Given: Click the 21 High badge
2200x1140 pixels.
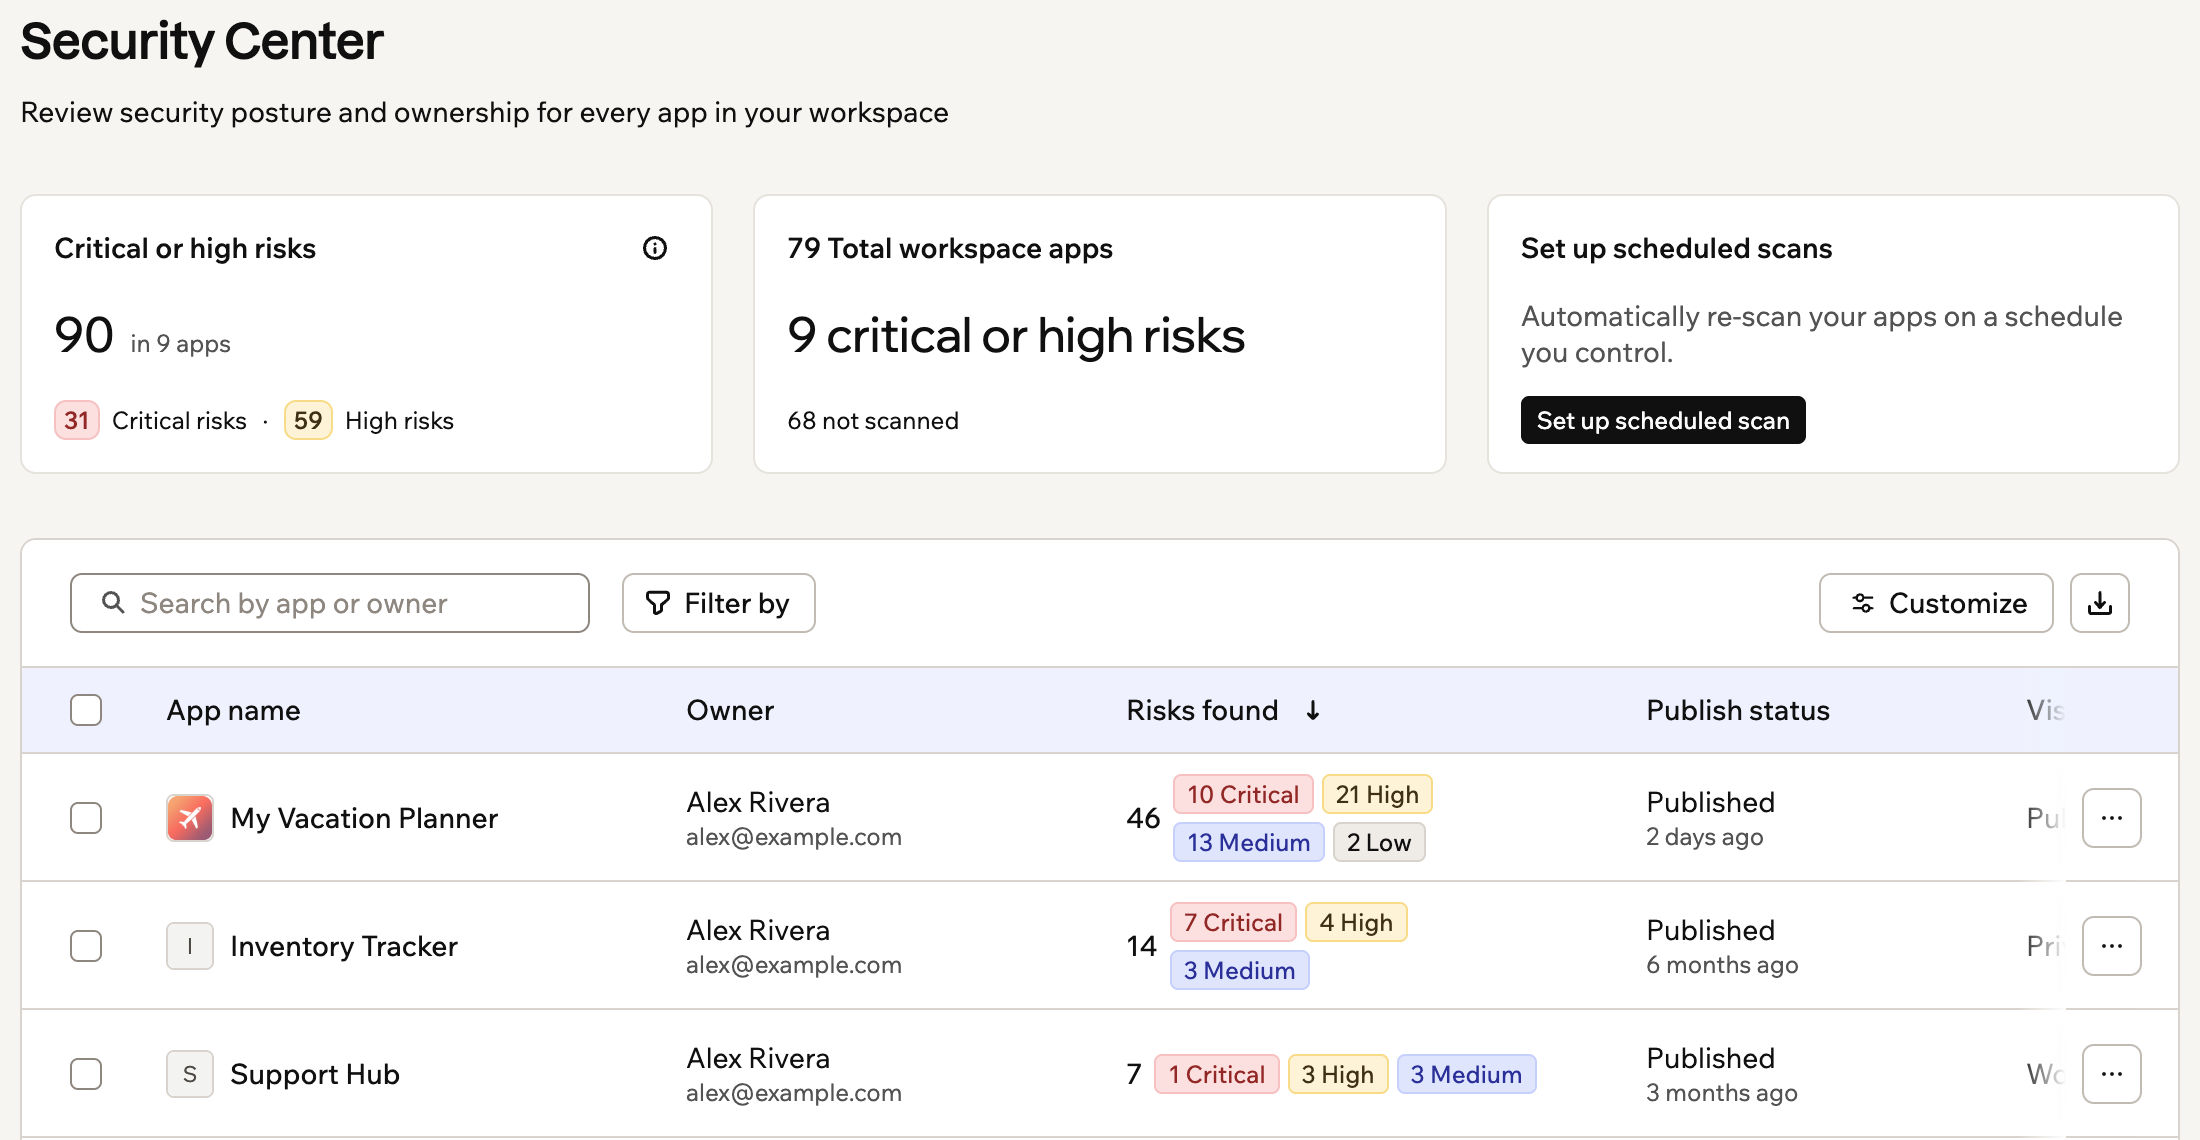Looking at the screenshot, I should tap(1377, 794).
